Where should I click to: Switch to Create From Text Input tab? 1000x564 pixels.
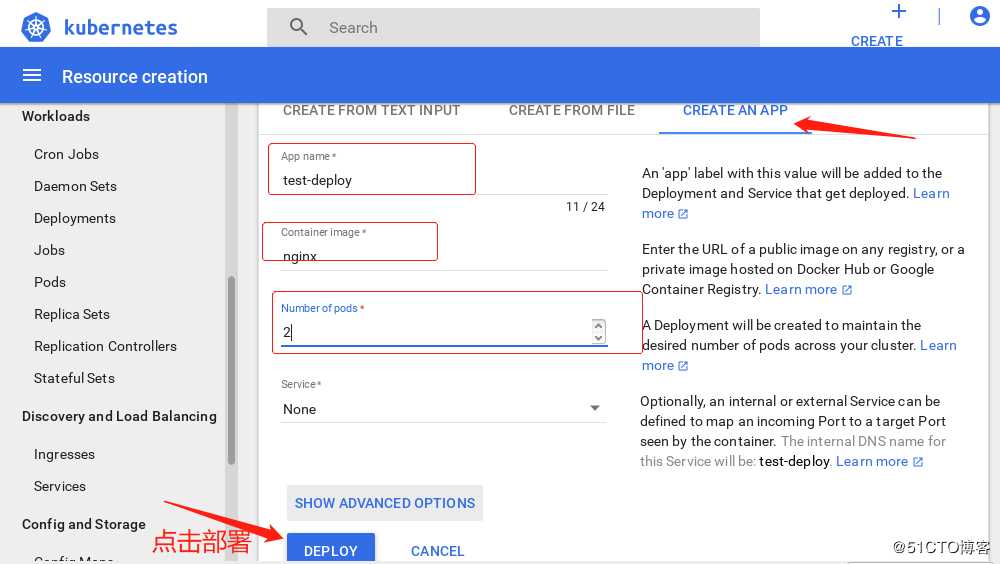click(371, 110)
